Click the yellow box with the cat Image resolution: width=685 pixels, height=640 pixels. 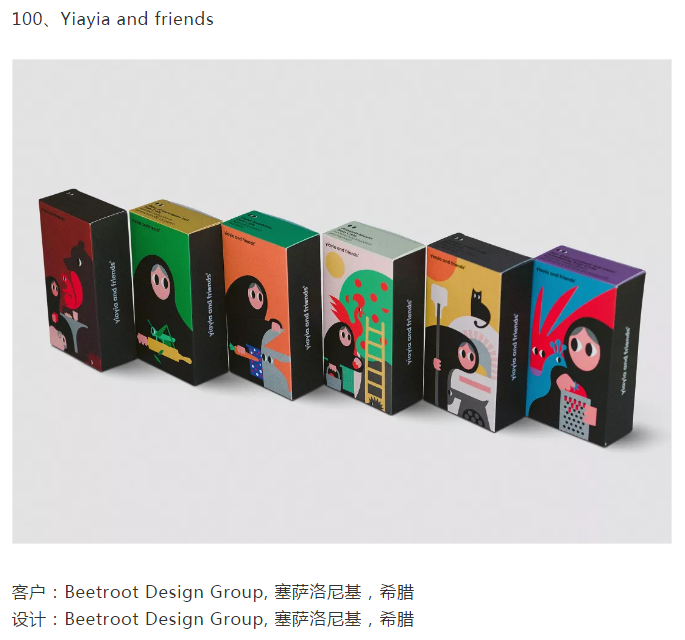click(x=478, y=333)
